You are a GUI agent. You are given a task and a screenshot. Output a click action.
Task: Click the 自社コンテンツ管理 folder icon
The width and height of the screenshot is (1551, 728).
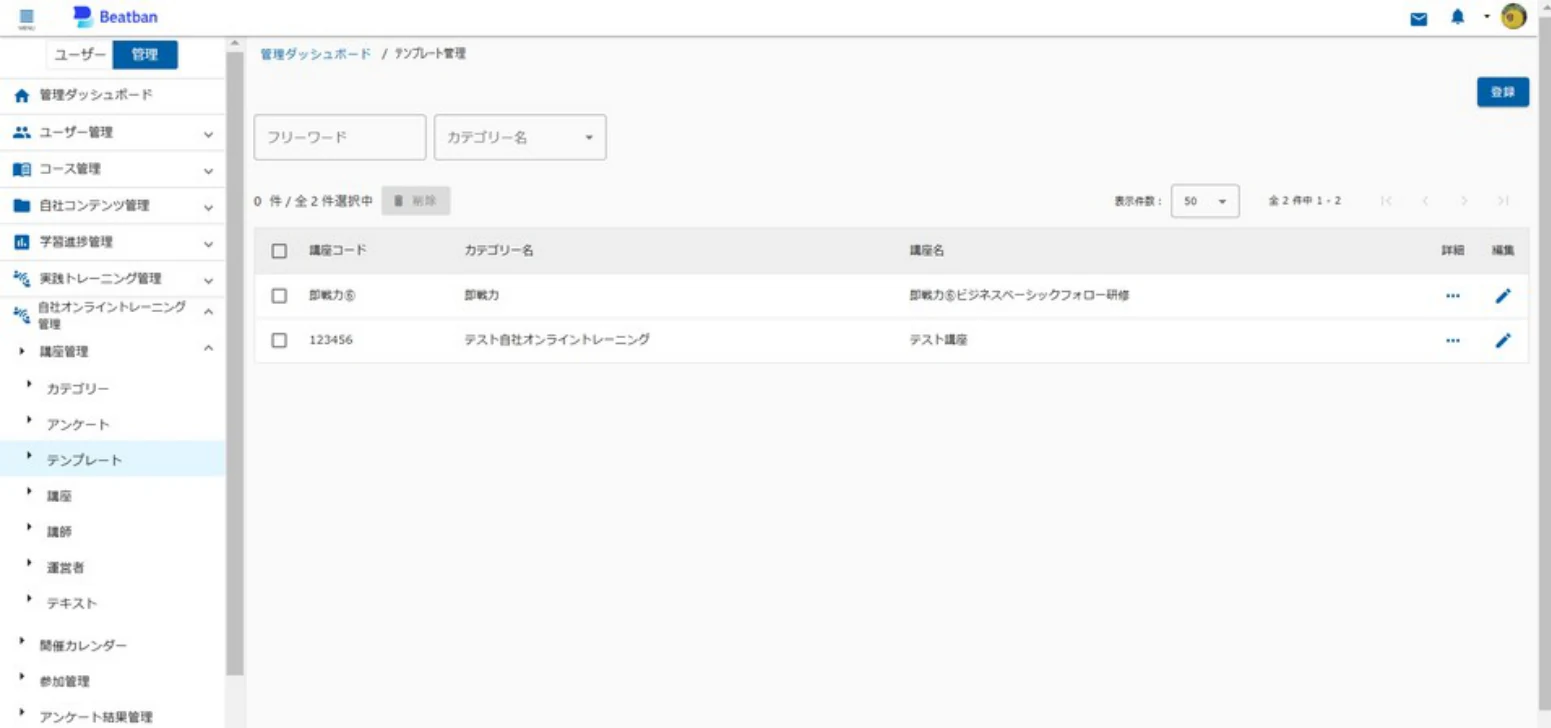tap(21, 206)
